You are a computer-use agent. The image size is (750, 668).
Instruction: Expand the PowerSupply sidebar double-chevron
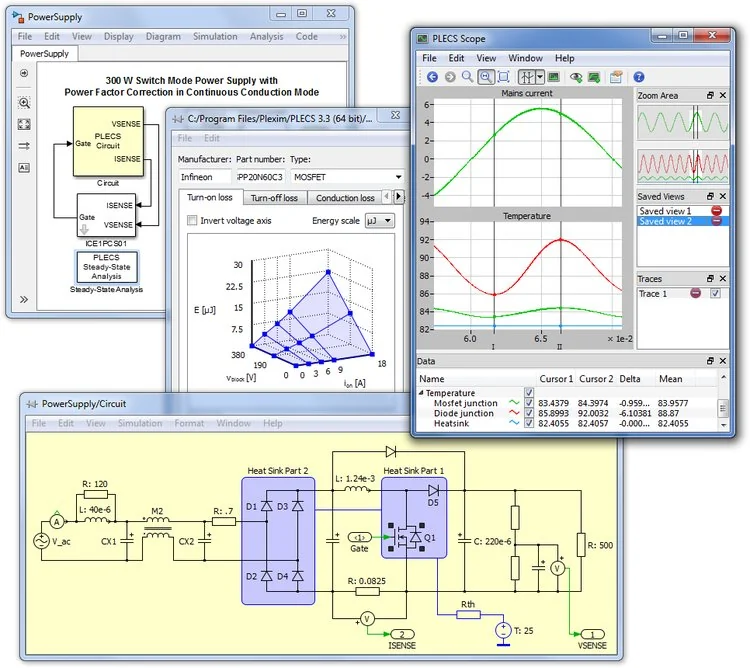[24, 299]
